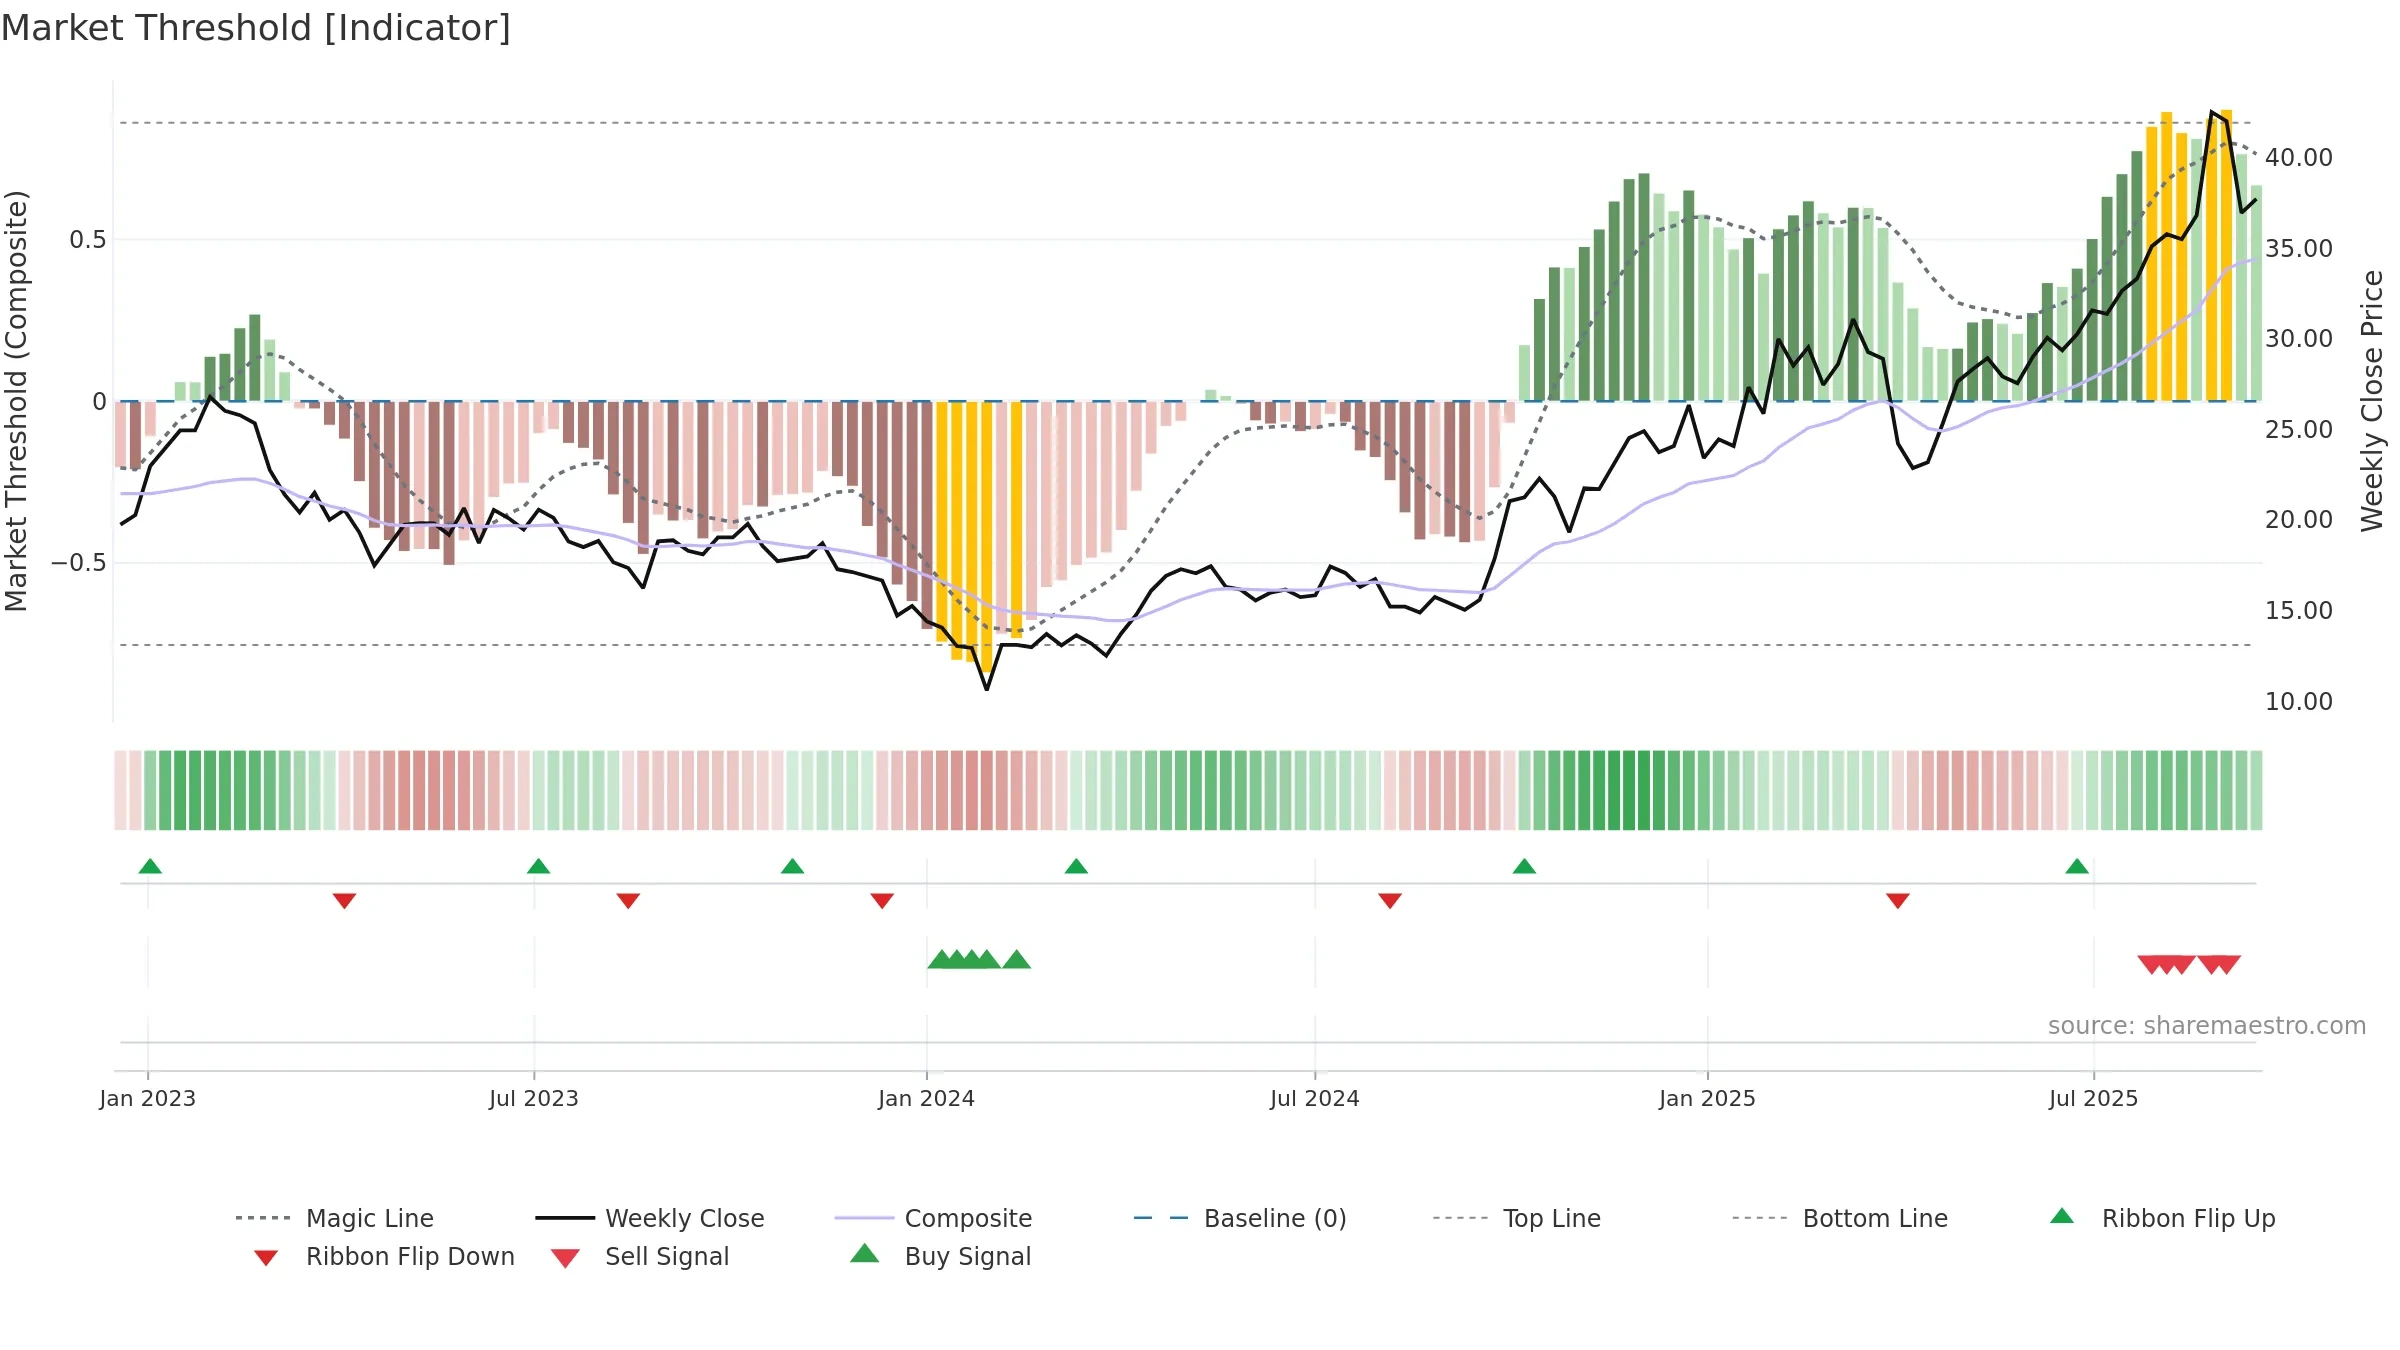Screen dimensions: 2400x1350
Task: Click the Weekly Close Price axis title
Action: [x=2372, y=401]
